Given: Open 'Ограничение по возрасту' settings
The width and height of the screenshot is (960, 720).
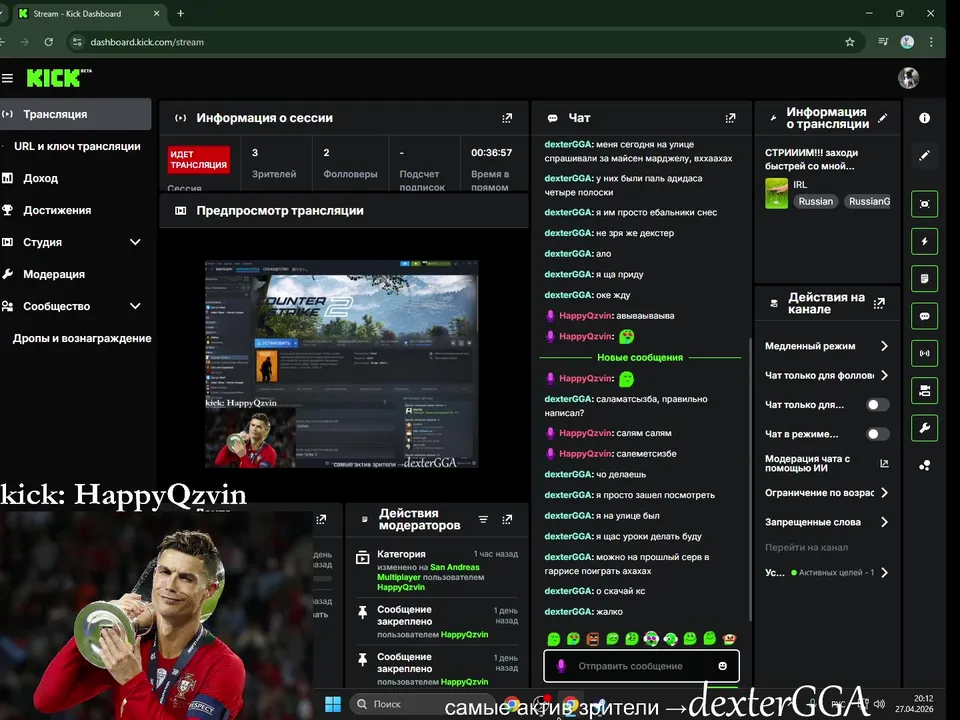Looking at the screenshot, I should click(827, 493).
